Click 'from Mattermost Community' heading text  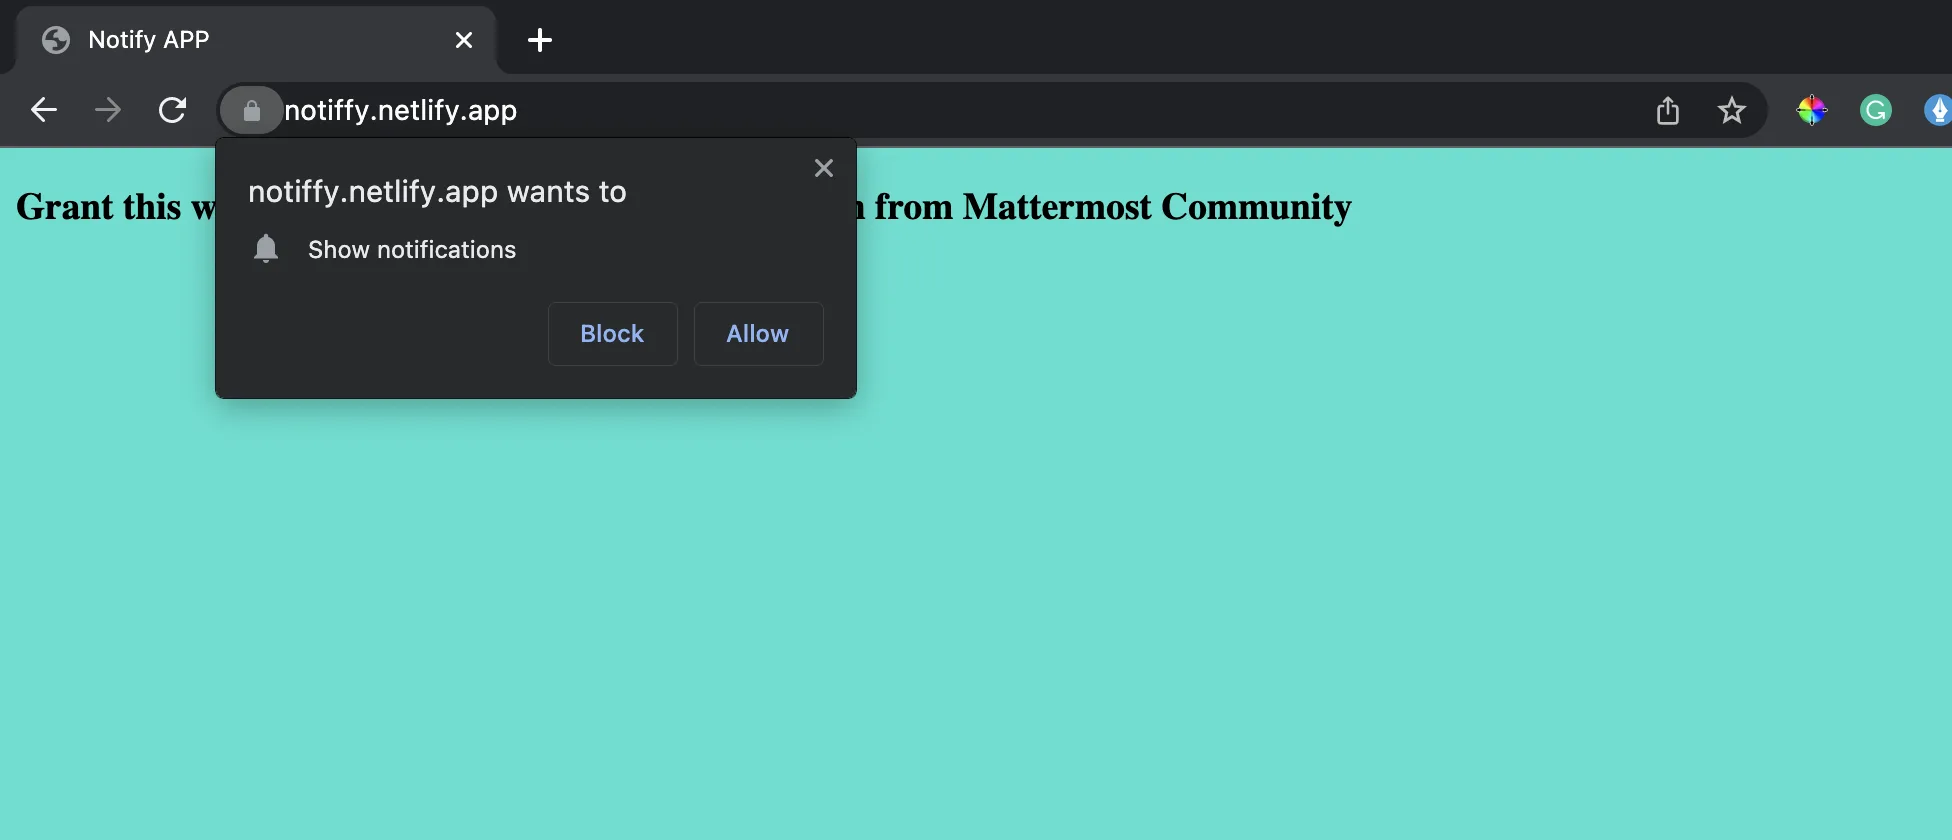(1113, 207)
